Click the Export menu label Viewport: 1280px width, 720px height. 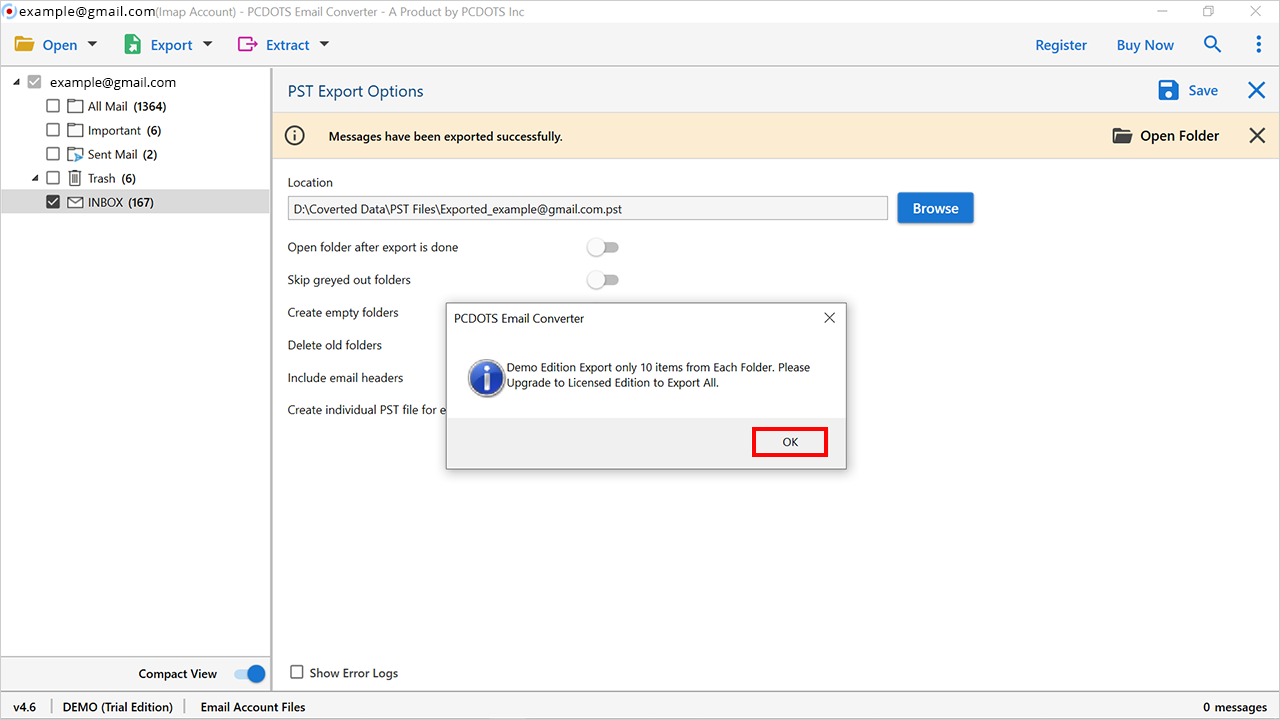[172, 45]
